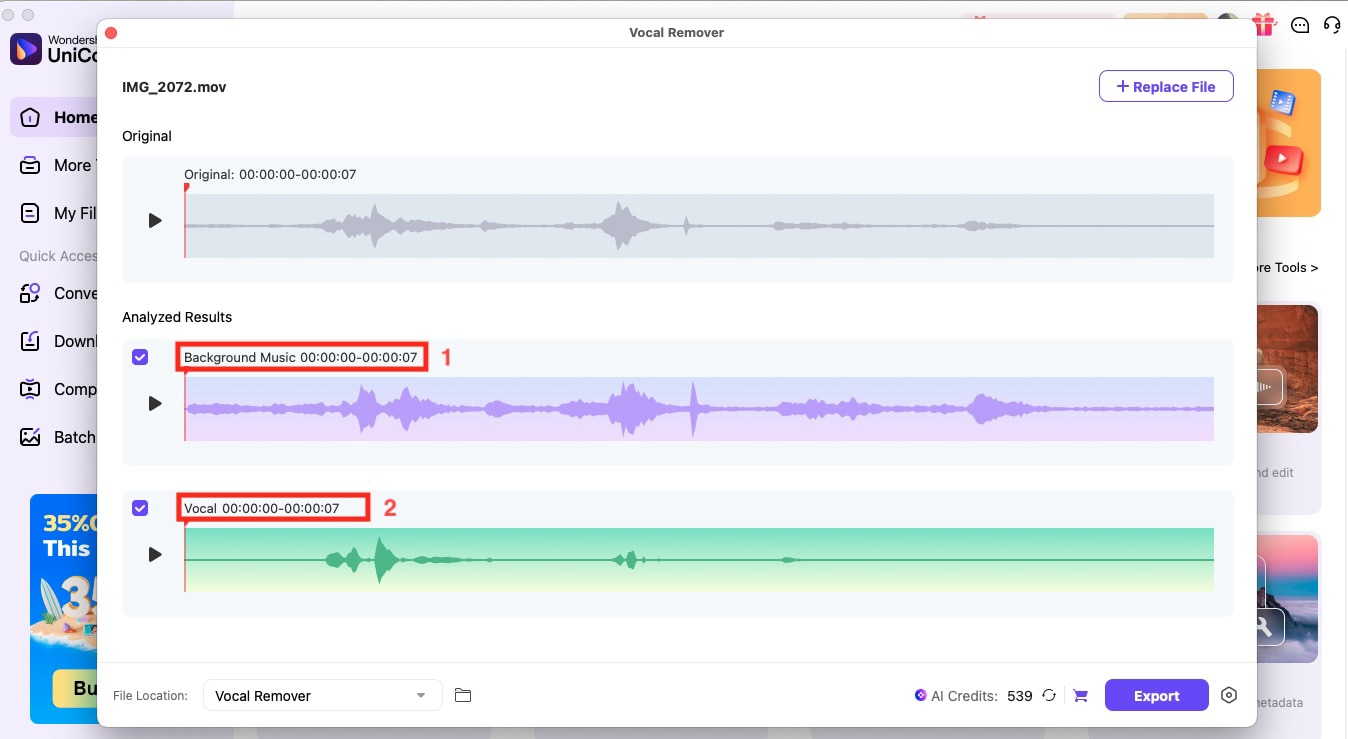This screenshot has height=739, width=1348.
Task: Uncheck the Background Music checkbox
Action: pos(140,357)
